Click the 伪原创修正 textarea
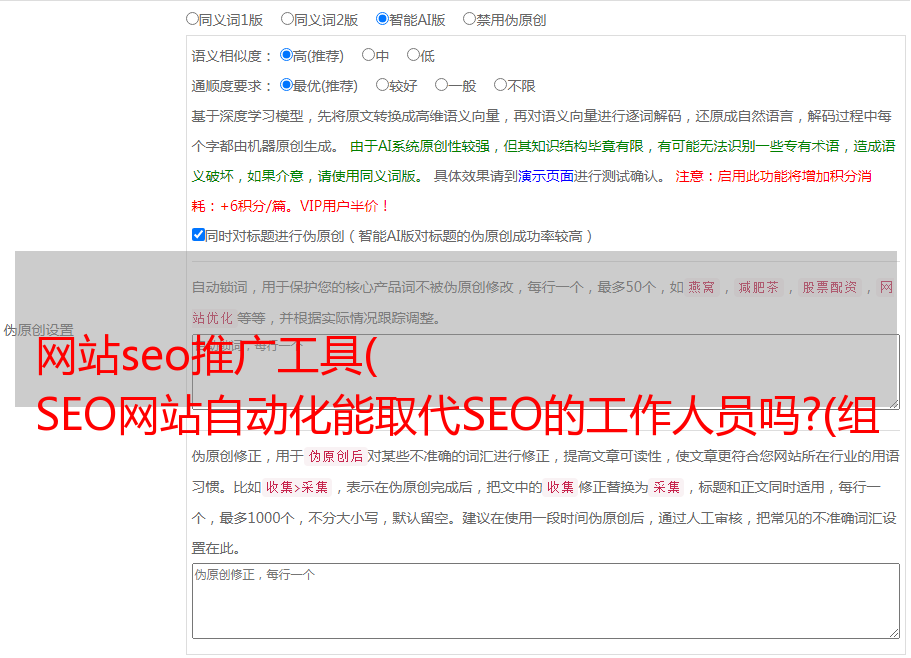This screenshot has width=911, height=658. (546, 601)
